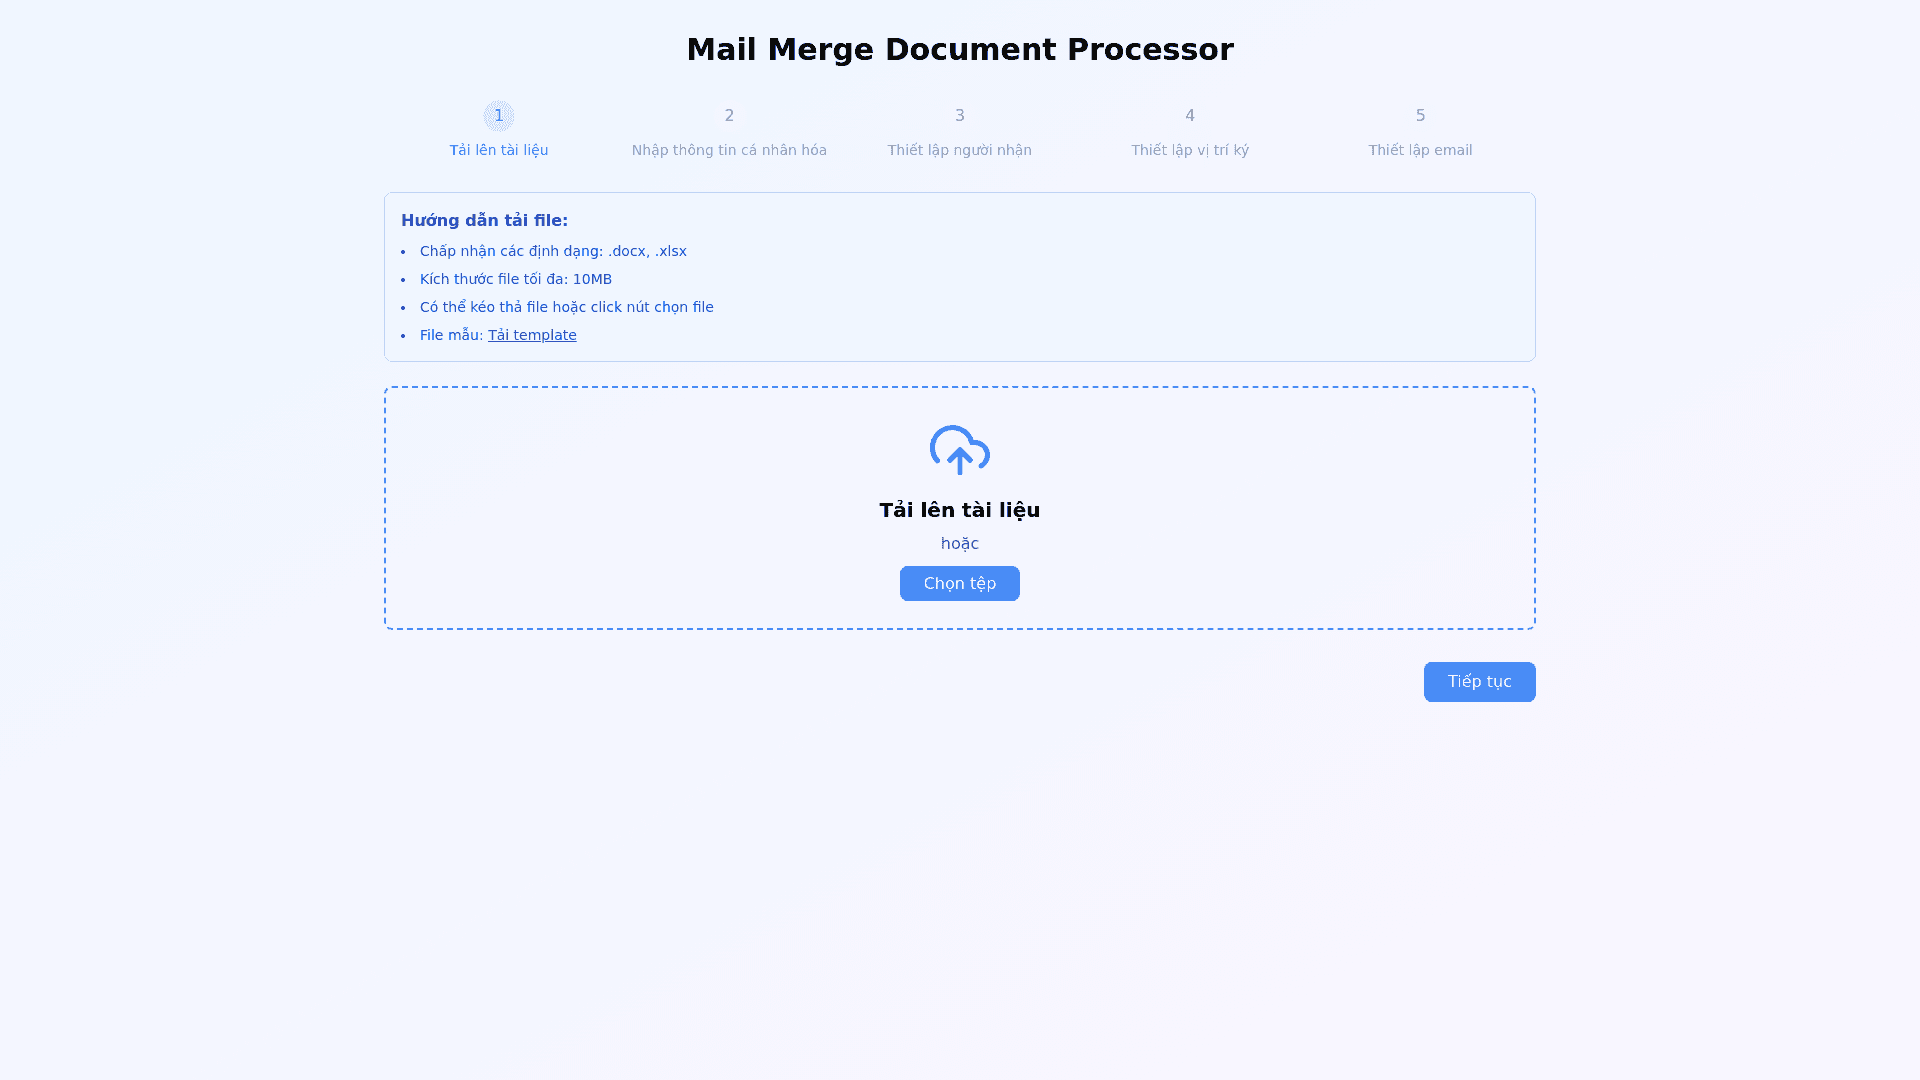Click the Tiếp tục button
This screenshot has height=1080, width=1920.
point(1479,682)
